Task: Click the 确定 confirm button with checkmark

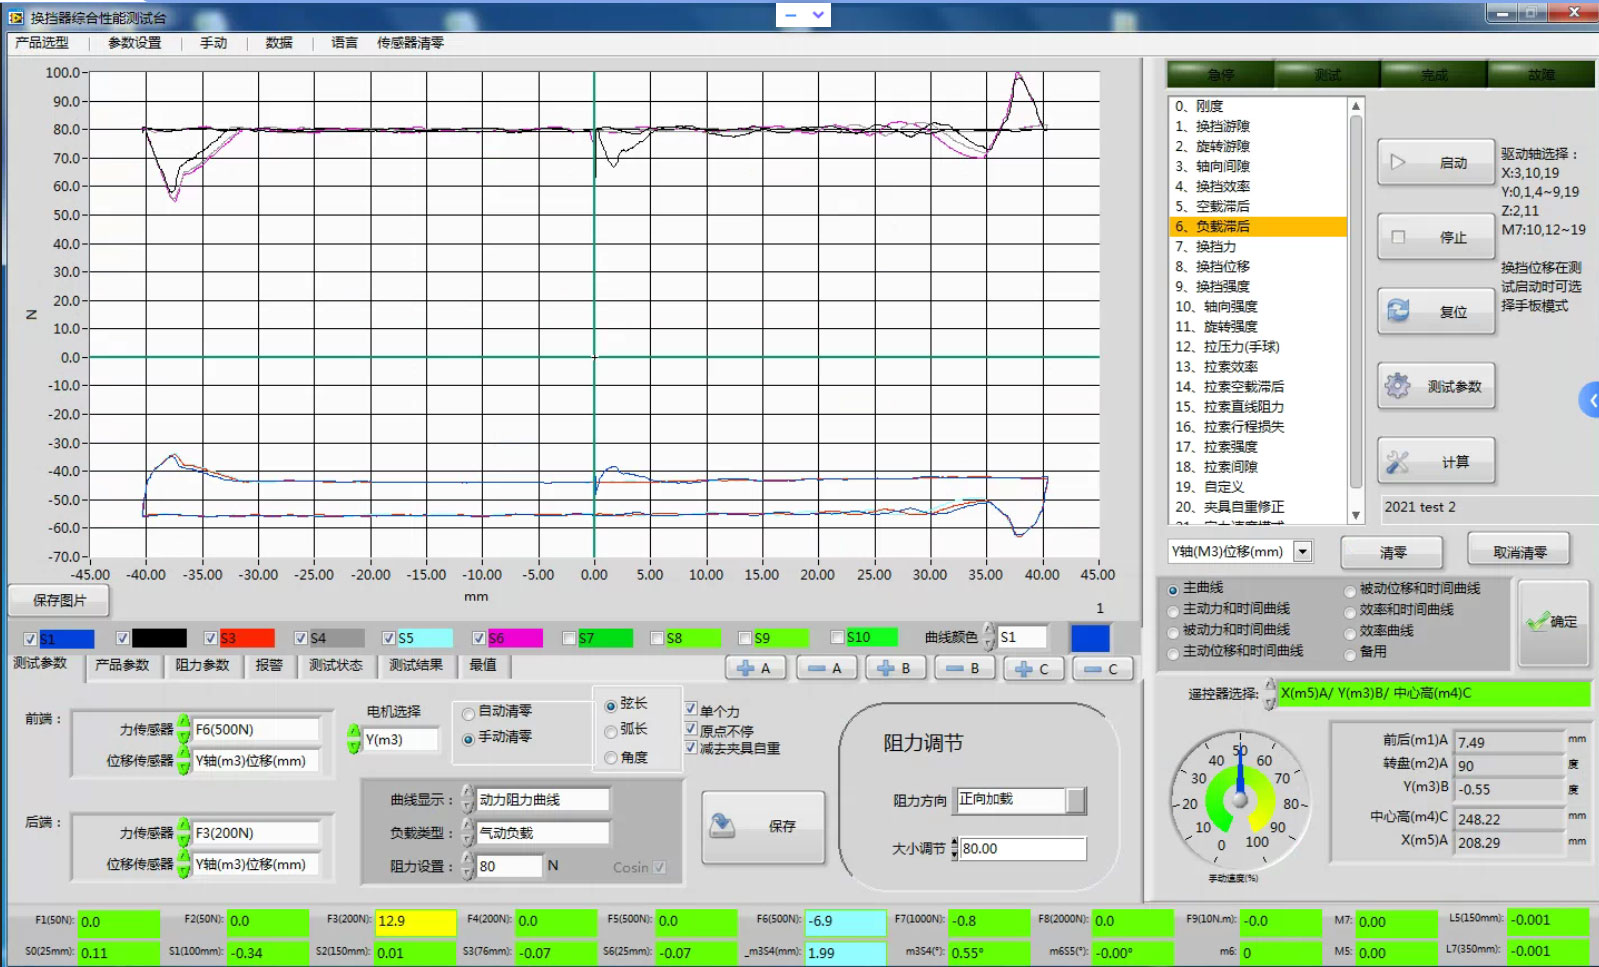Action: [1553, 622]
